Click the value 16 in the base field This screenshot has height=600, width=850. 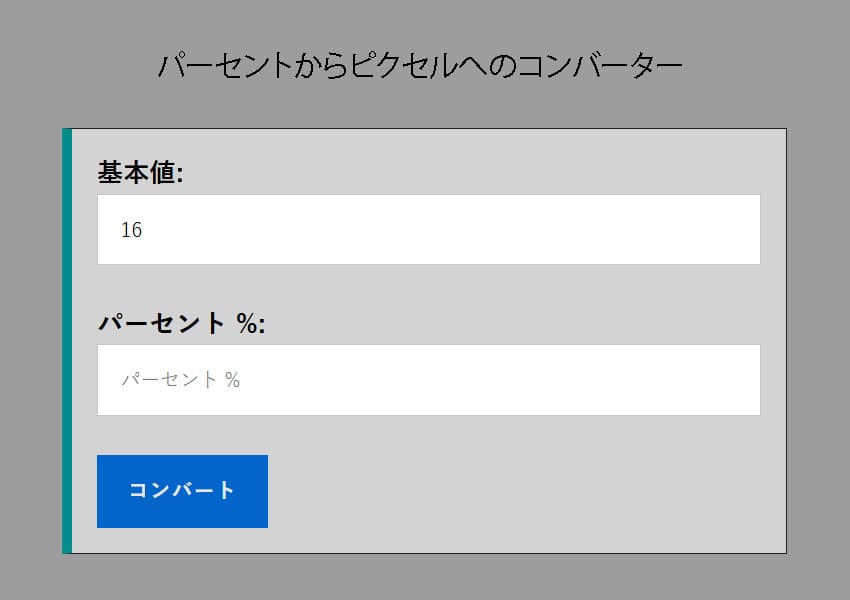pyautogui.click(x=132, y=230)
